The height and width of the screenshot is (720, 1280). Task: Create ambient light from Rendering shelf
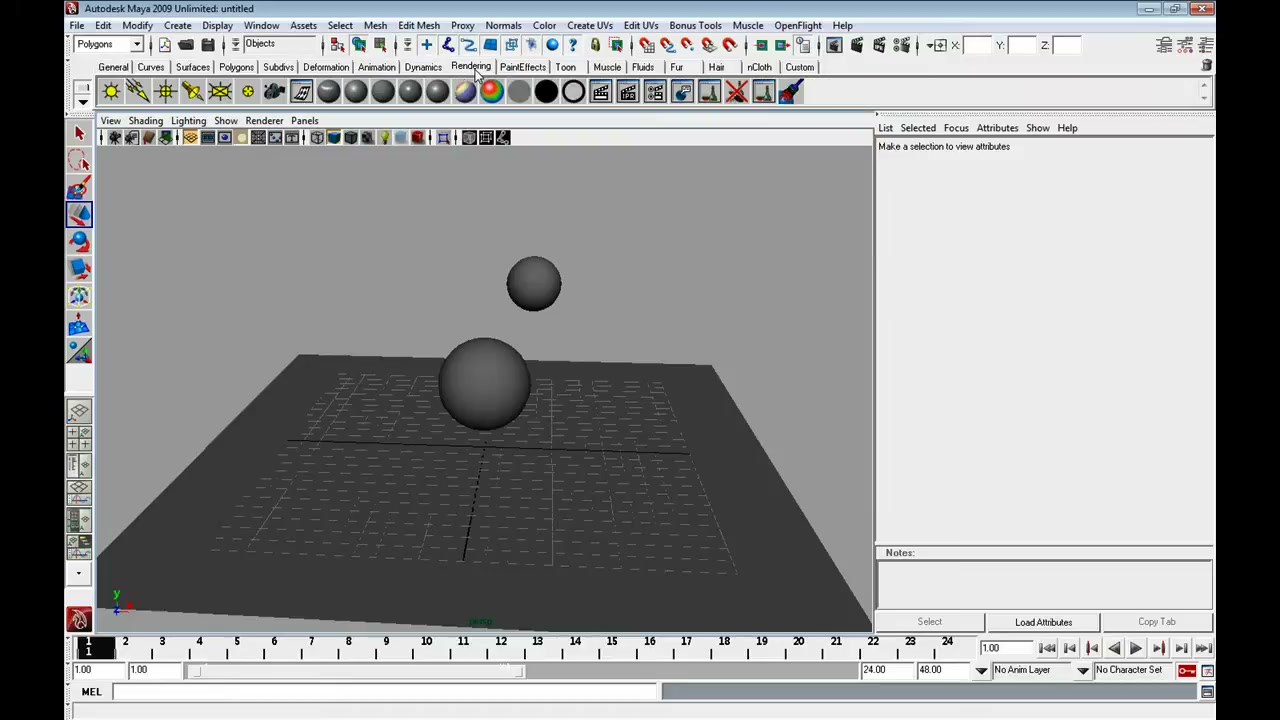click(x=111, y=92)
